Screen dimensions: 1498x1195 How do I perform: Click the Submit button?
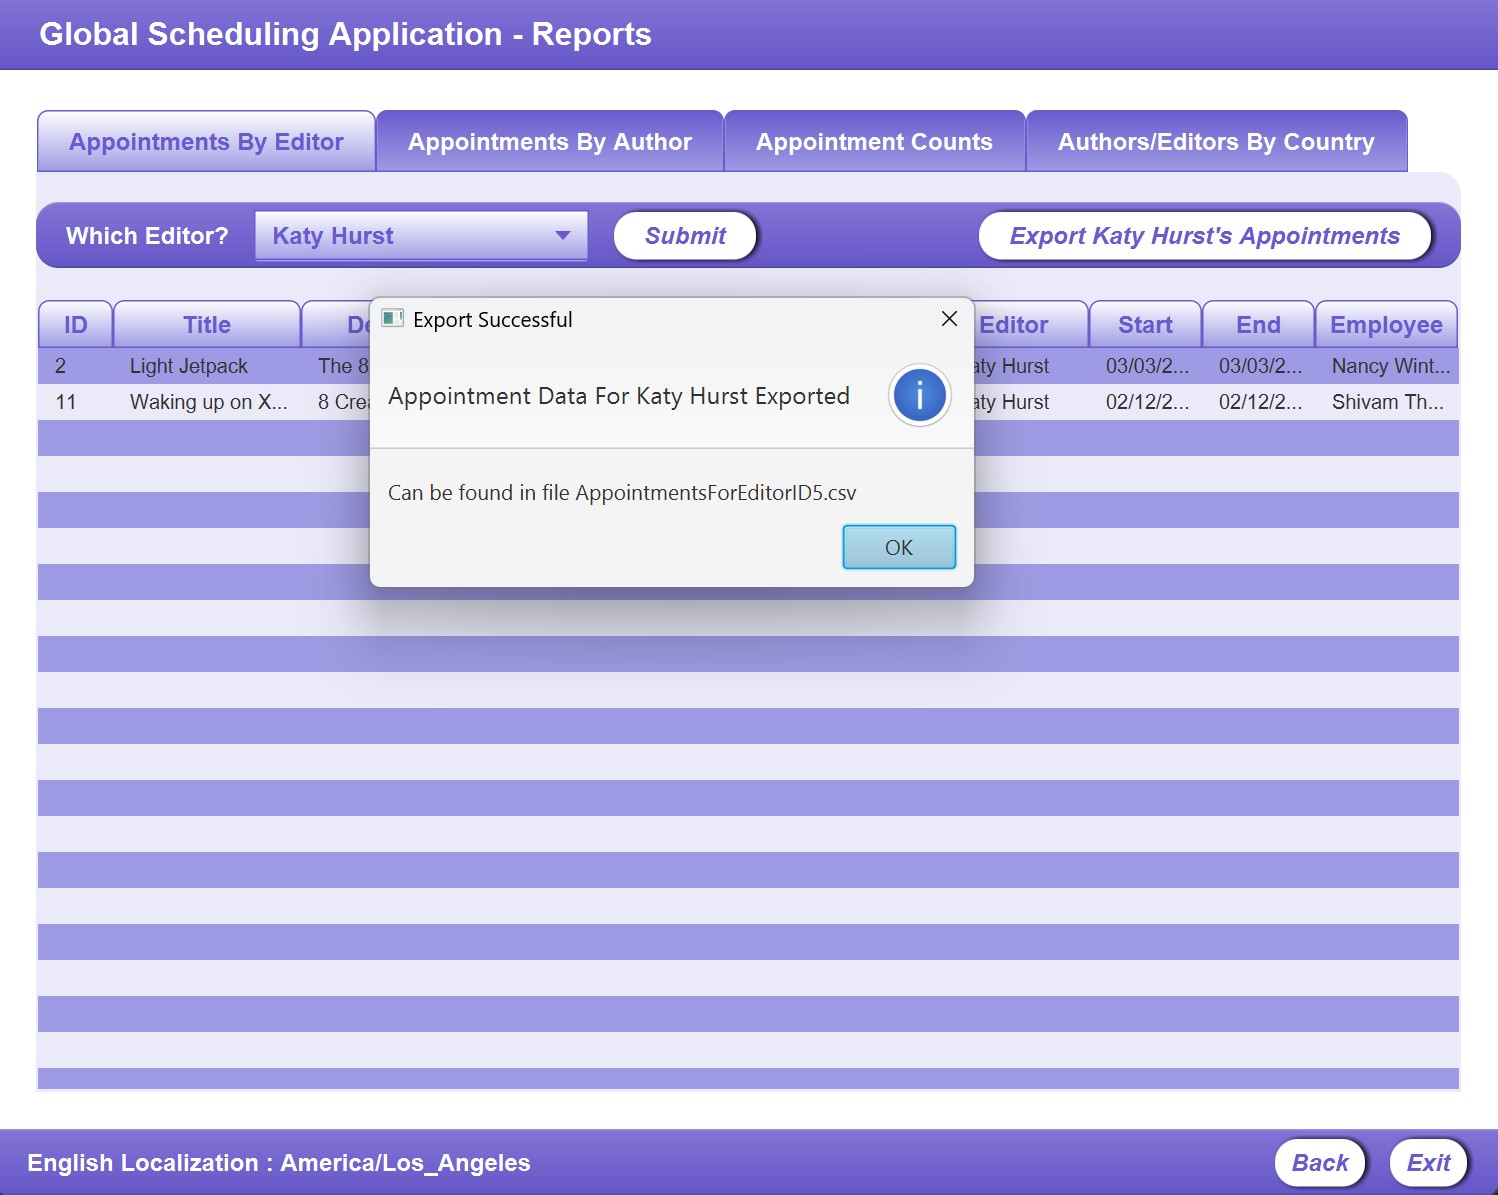pyautogui.click(x=685, y=236)
